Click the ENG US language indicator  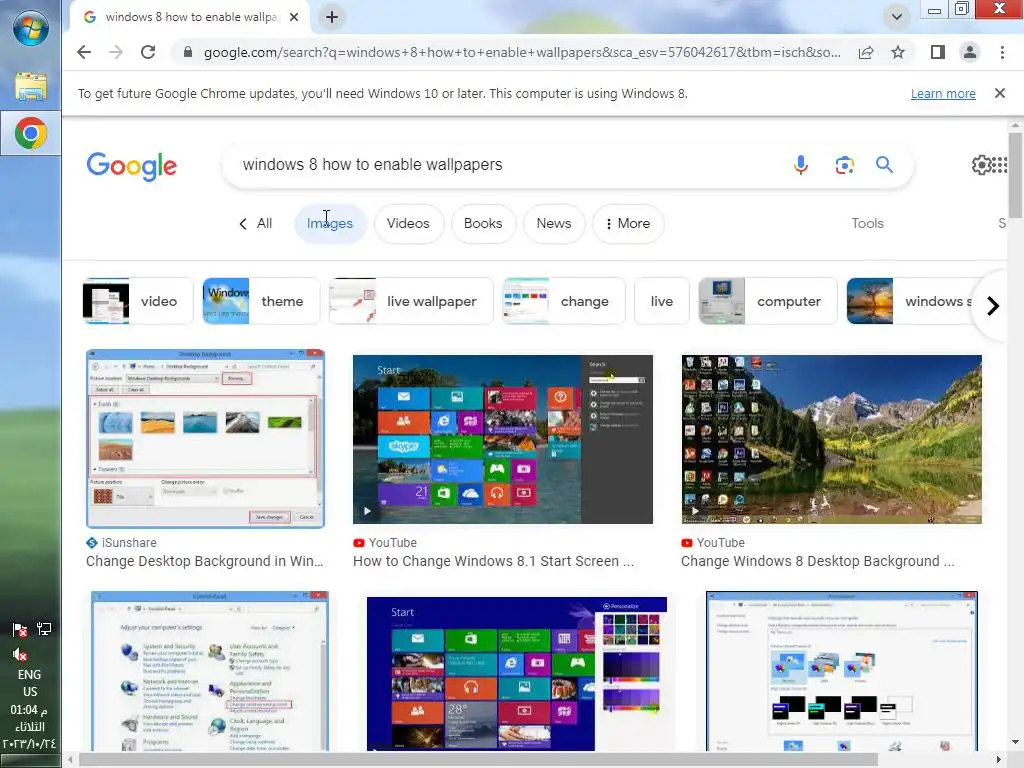click(30, 682)
